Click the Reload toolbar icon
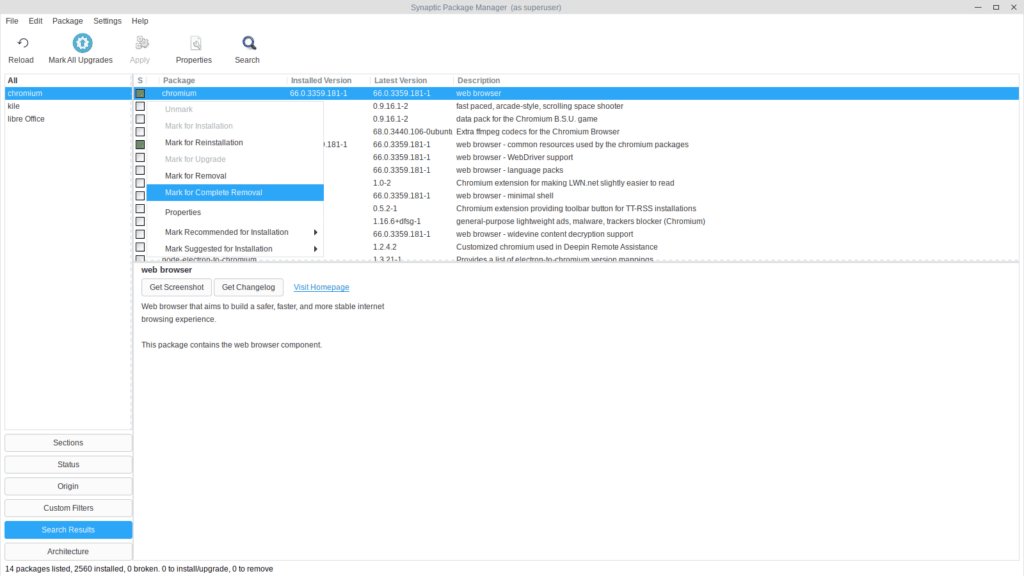Screen dimensions: 1024x576 [x=23, y=43]
